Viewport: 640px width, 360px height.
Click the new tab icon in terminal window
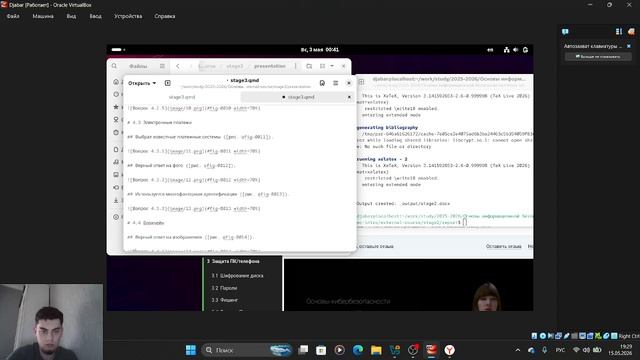tap(361, 82)
